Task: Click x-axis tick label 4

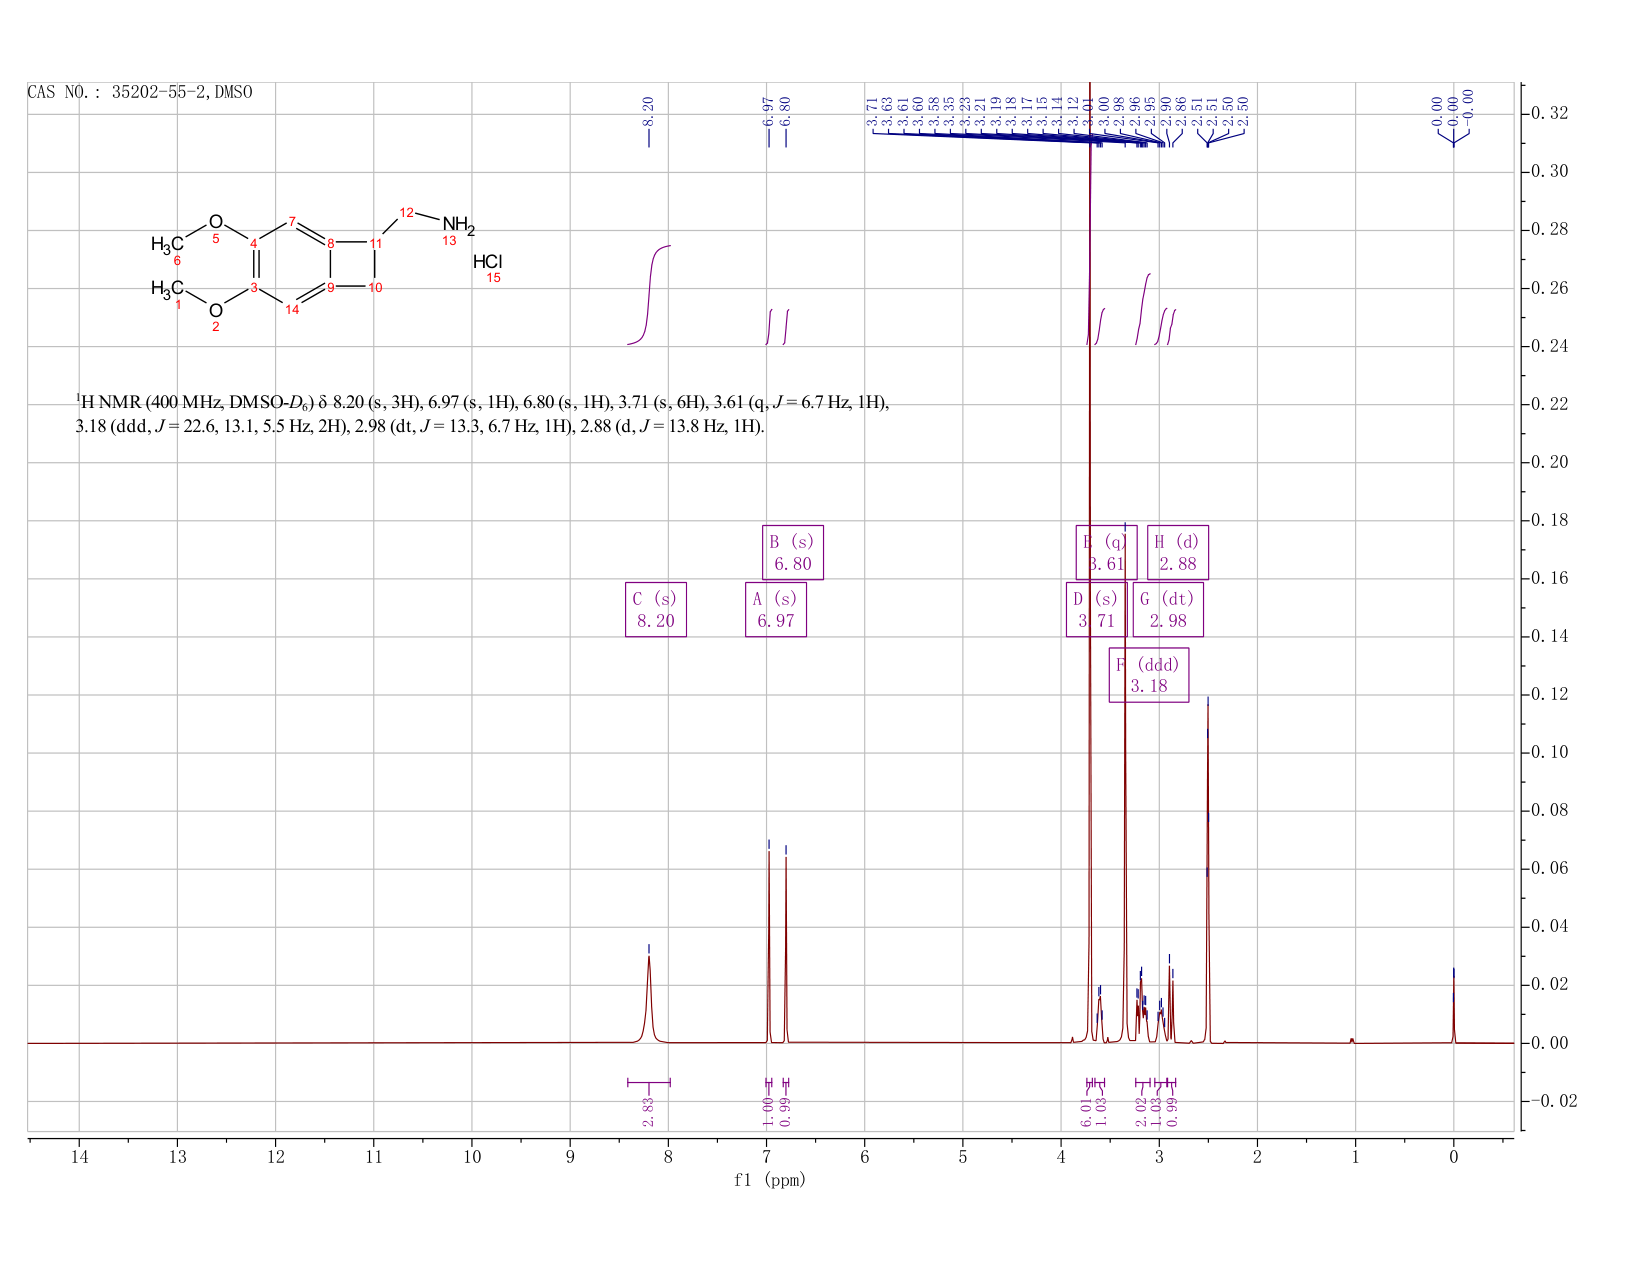Action: [x=1060, y=1157]
